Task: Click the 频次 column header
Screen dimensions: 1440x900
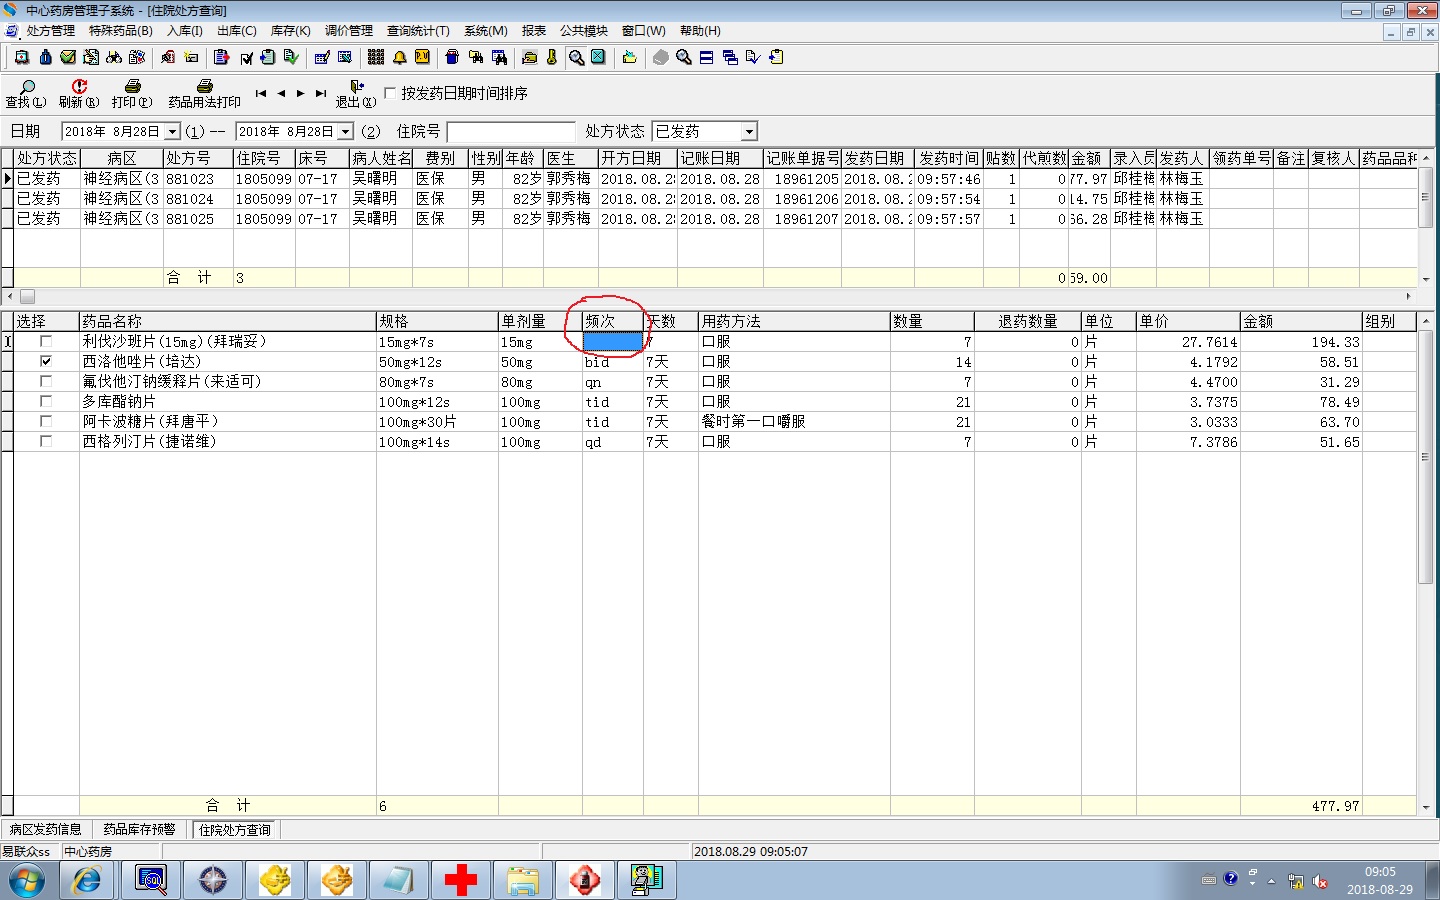Action: pyautogui.click(x=612, y=321)
